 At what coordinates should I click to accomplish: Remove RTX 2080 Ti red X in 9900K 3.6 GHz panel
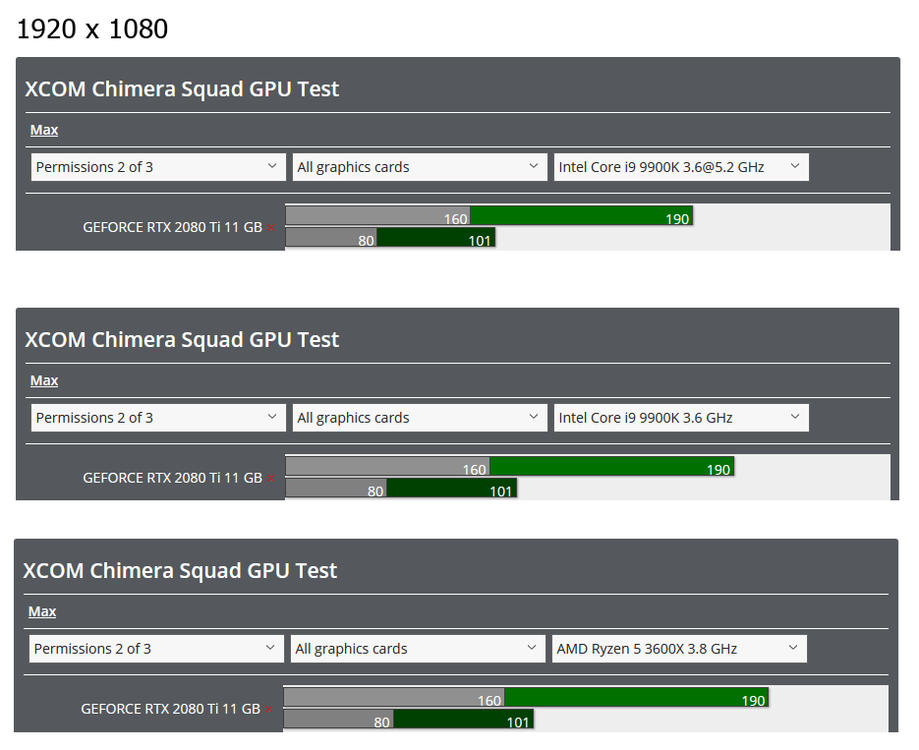point(271,479)
